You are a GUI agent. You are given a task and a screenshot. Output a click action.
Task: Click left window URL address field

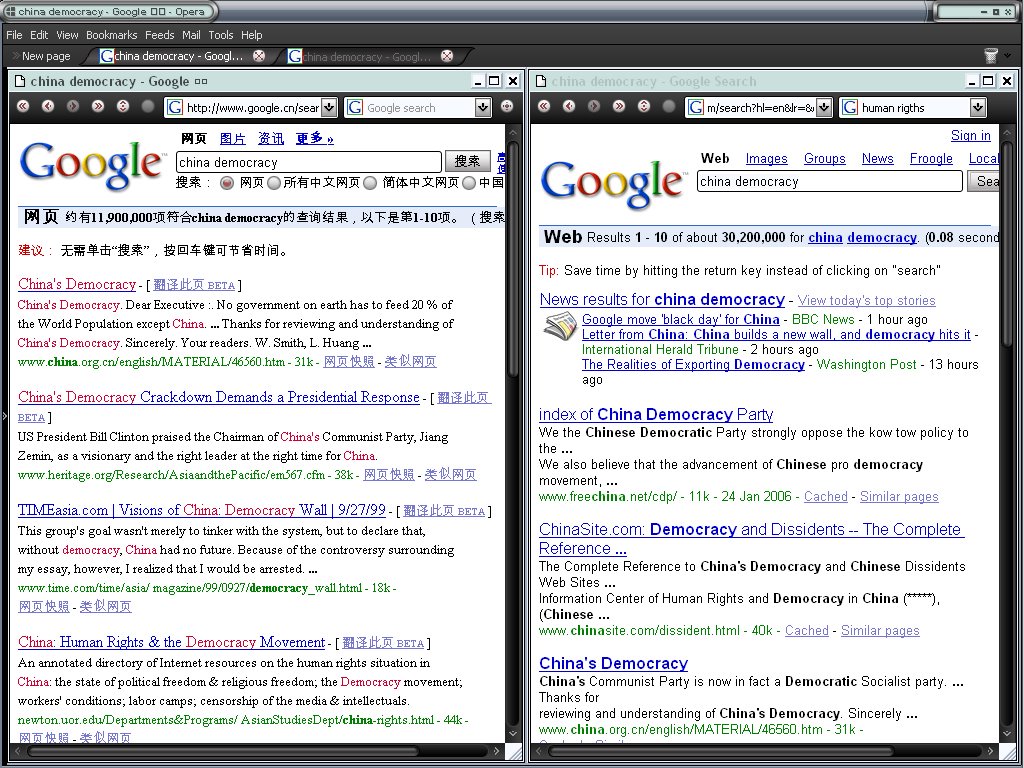coord(252,108)
